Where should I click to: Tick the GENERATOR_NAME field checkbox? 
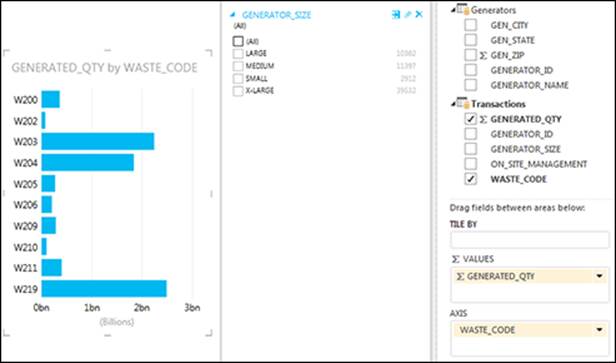point(471,85)
